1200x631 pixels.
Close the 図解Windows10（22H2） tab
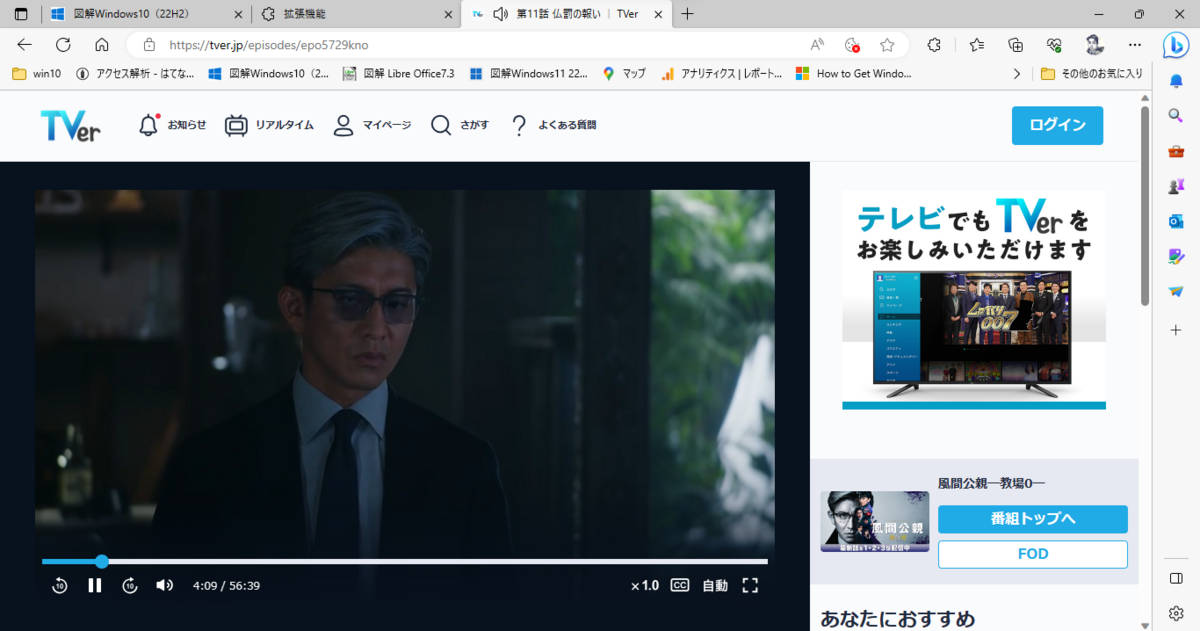[236, 14]
